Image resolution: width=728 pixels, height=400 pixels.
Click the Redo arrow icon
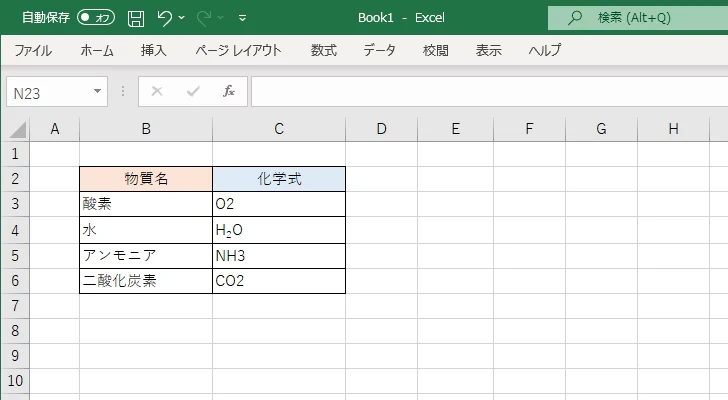204,18
